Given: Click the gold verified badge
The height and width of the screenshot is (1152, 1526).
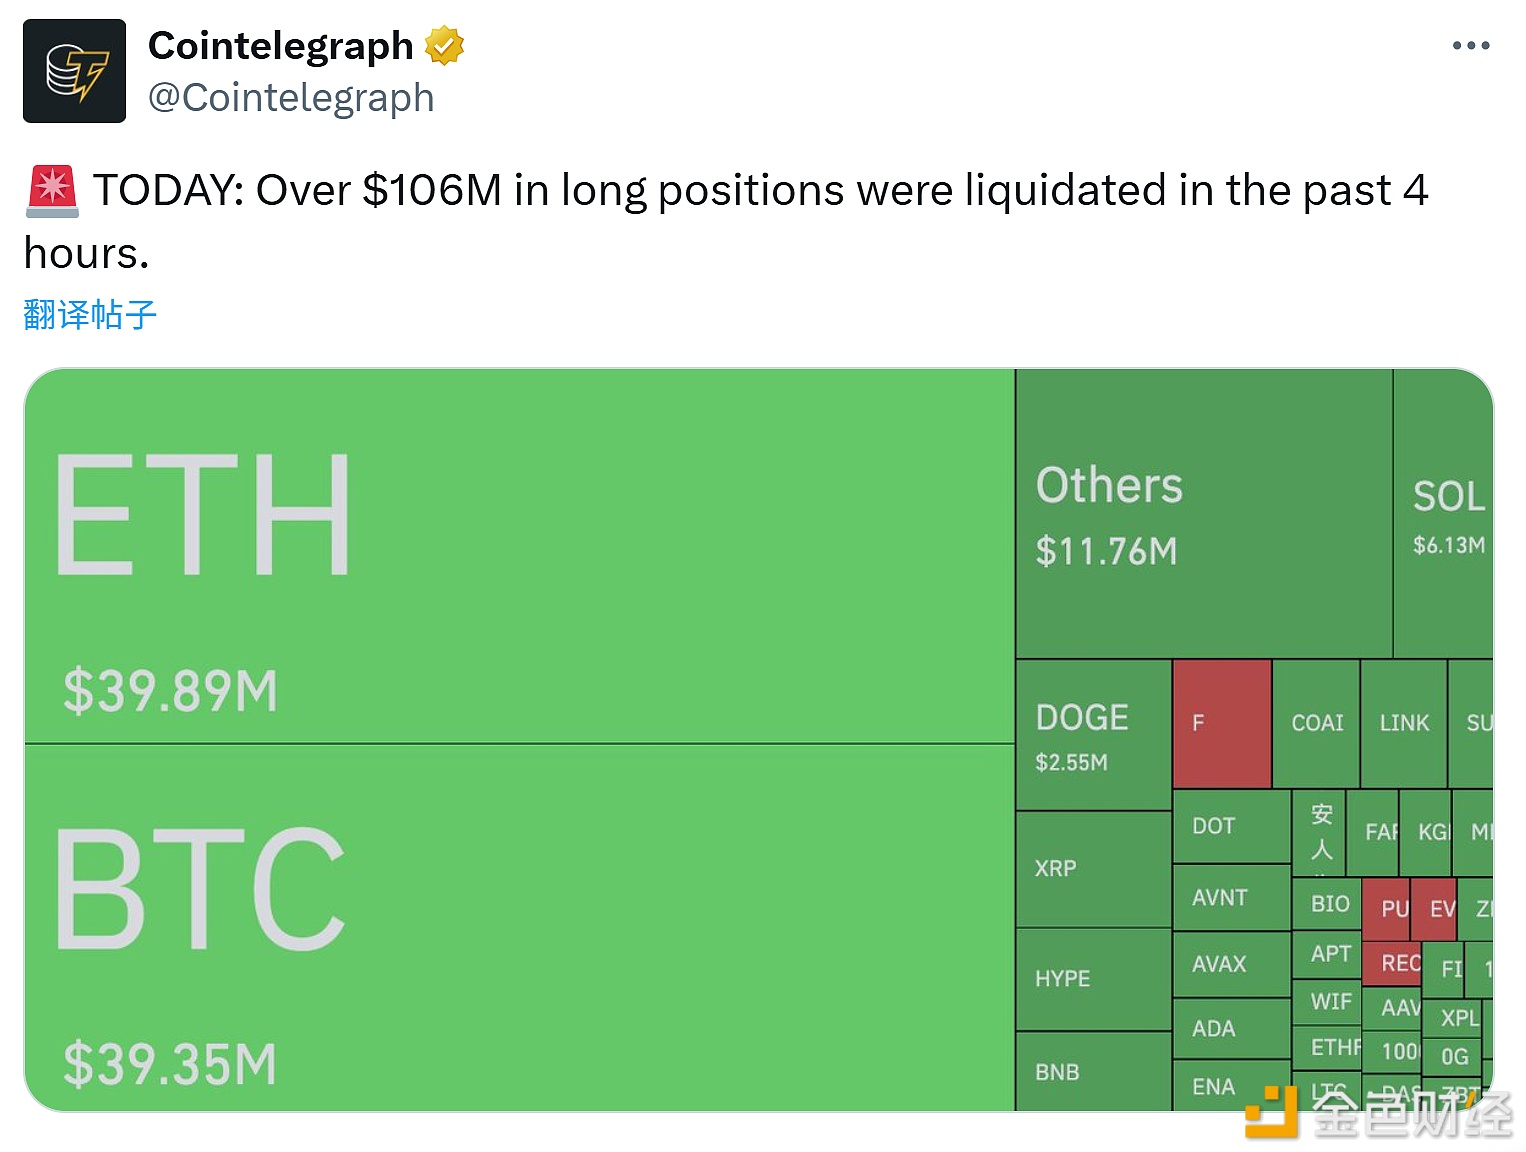Looking at the screenshot, I should point(444,46).
